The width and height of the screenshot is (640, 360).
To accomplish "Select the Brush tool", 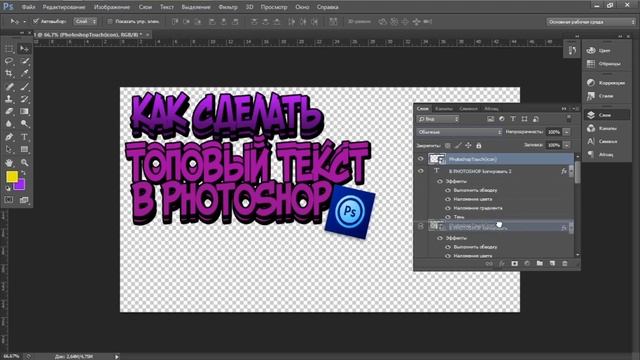I will 24,87.
